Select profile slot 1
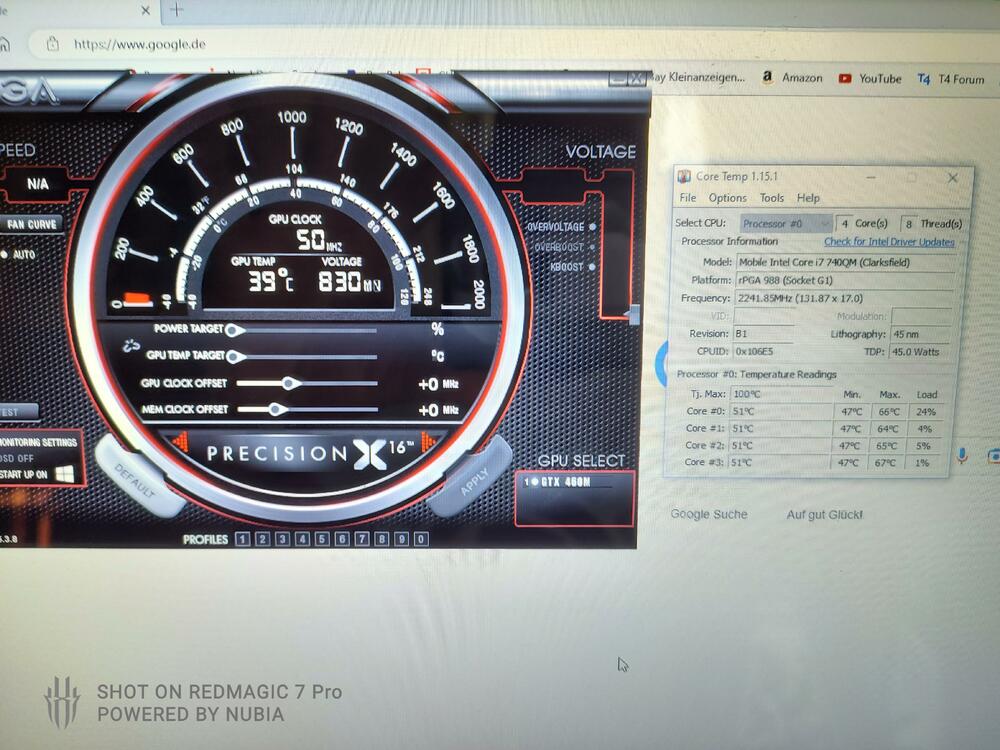The width and height of the screenshot is (1000, 750). [x=243, y=539]
